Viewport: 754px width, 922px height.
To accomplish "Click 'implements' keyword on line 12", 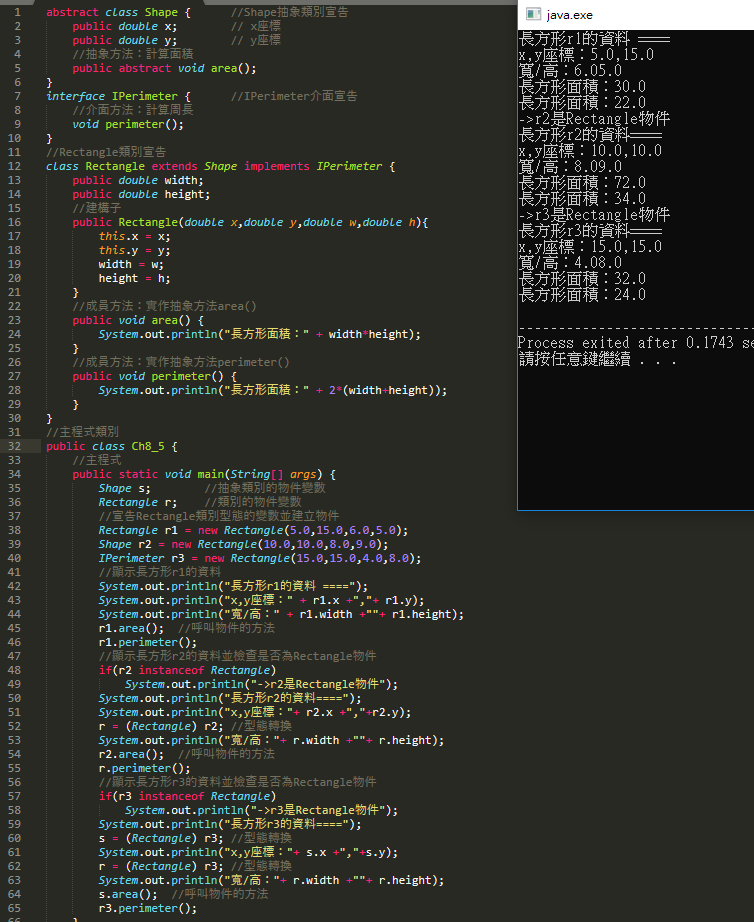I will (276, 166).
